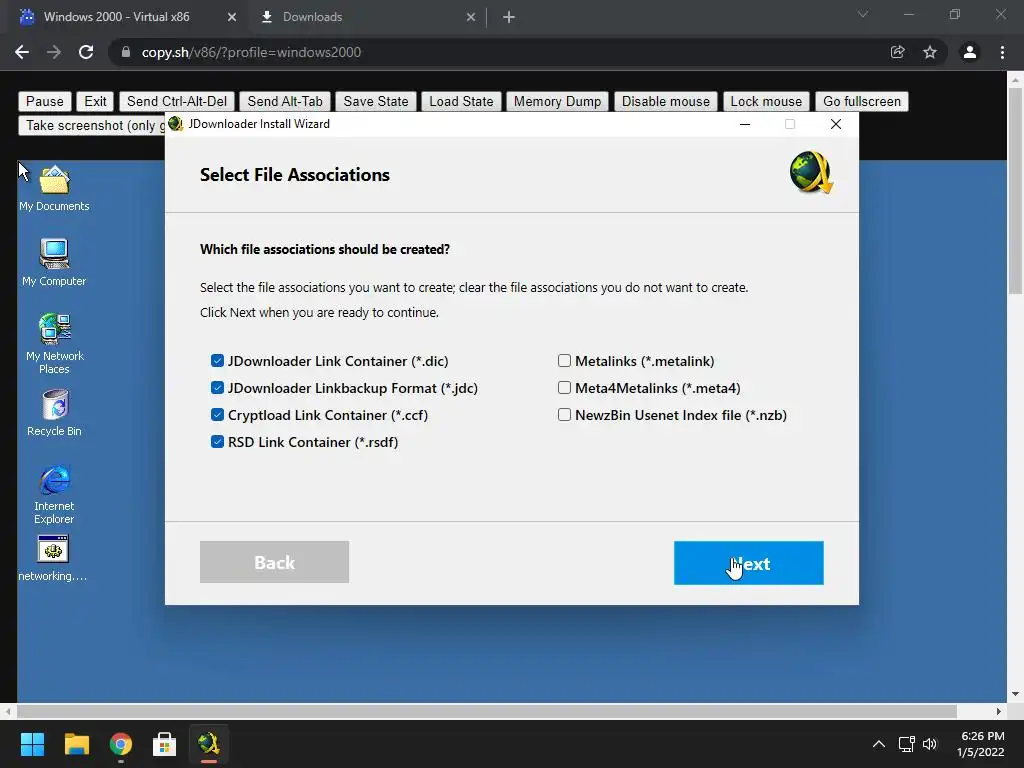Click the Take screenshot button

point(91,125)
